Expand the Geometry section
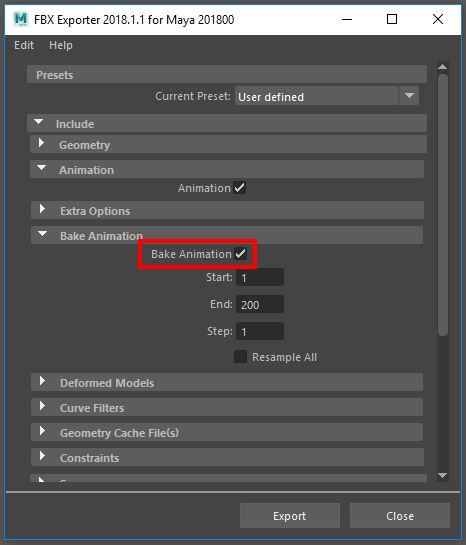Viewport: 466px width, 545px height. coord(41,143)
